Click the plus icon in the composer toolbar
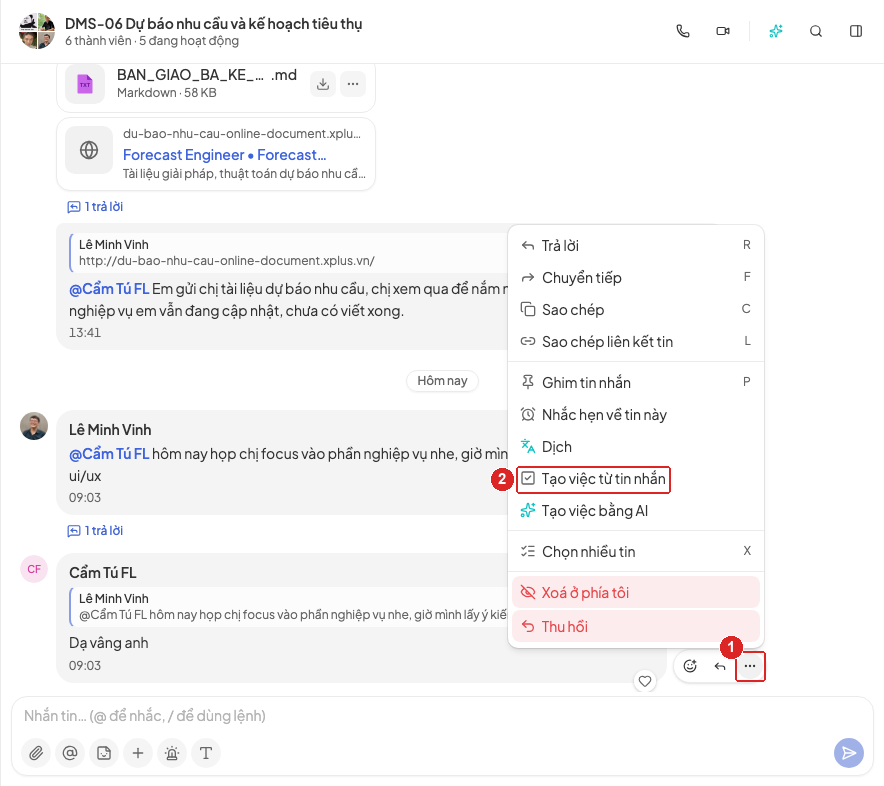 (x=138, y=753)
